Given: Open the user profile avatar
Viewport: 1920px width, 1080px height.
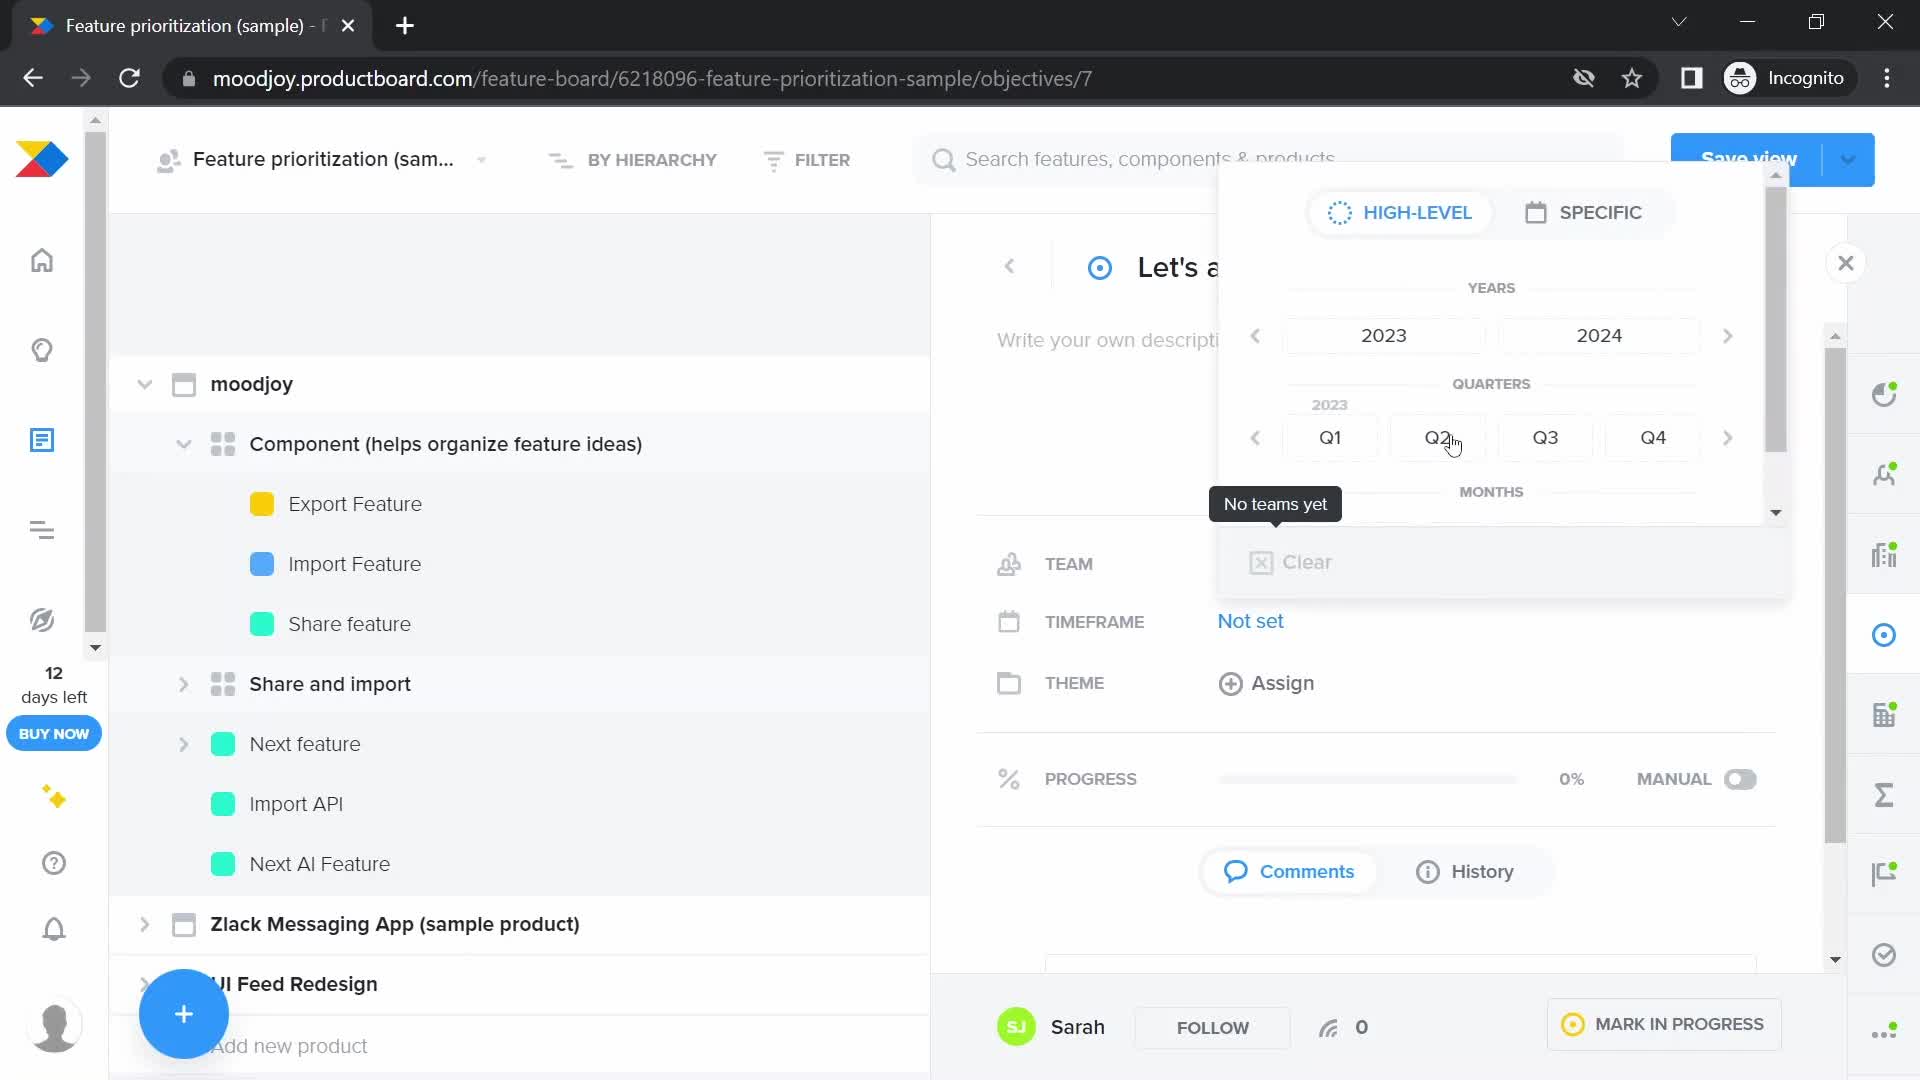Looking at the screenshot, I should (54, 1027).
